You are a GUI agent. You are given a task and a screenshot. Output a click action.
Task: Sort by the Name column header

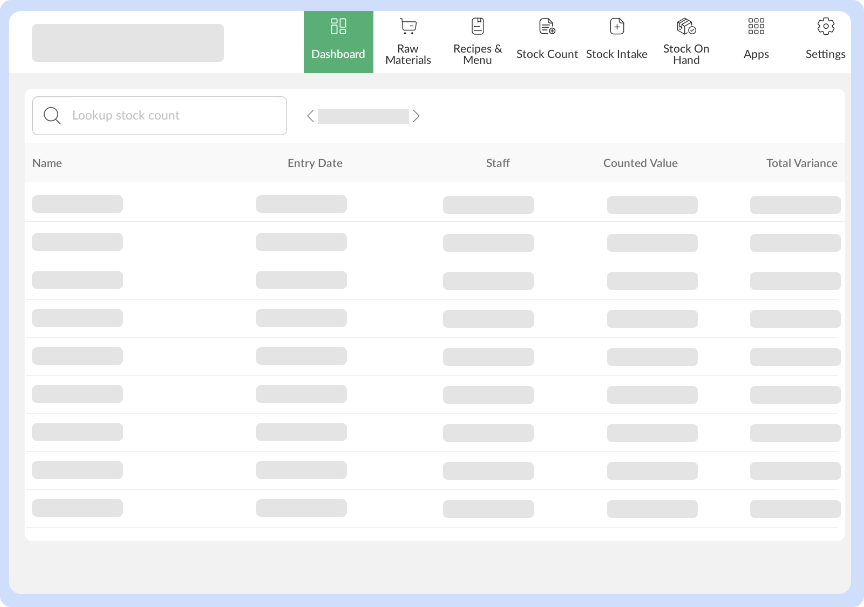tap(47, 163)
